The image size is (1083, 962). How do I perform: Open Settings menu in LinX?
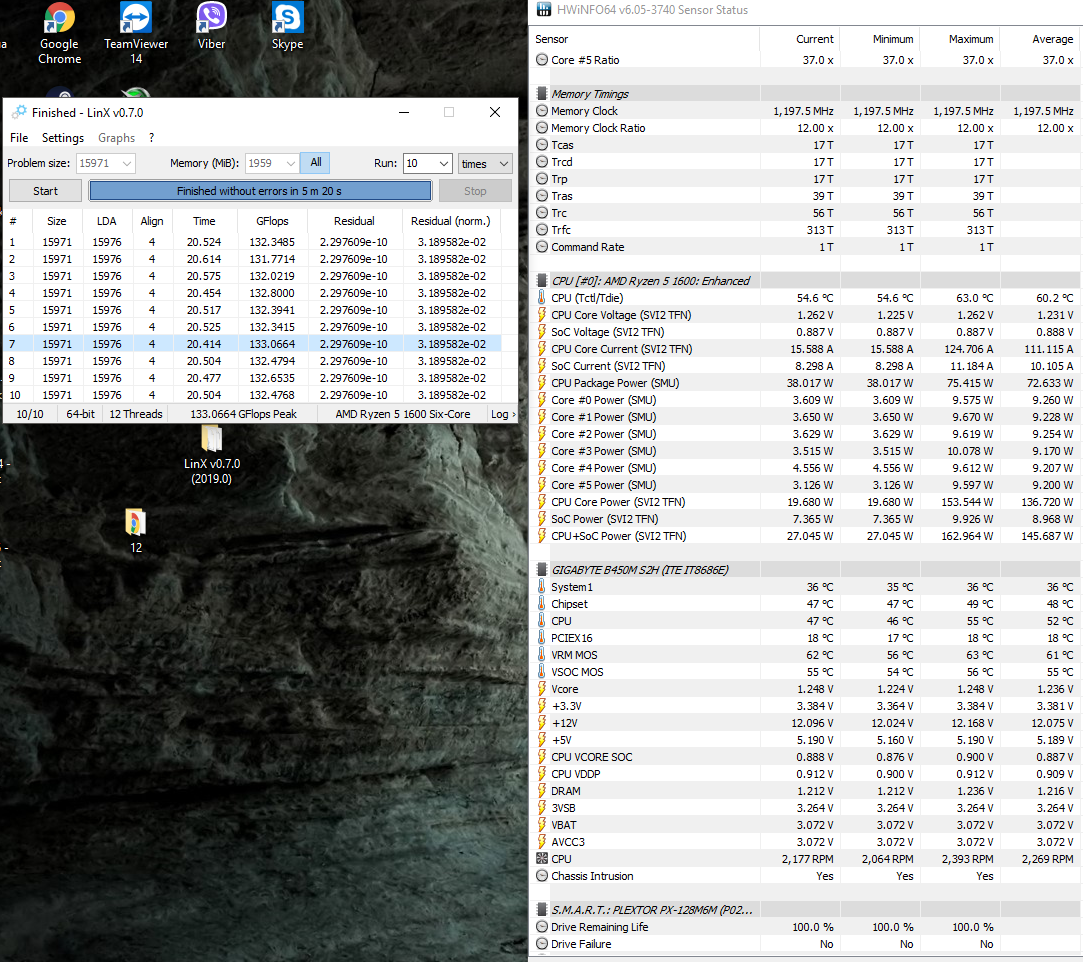point(63,137)
